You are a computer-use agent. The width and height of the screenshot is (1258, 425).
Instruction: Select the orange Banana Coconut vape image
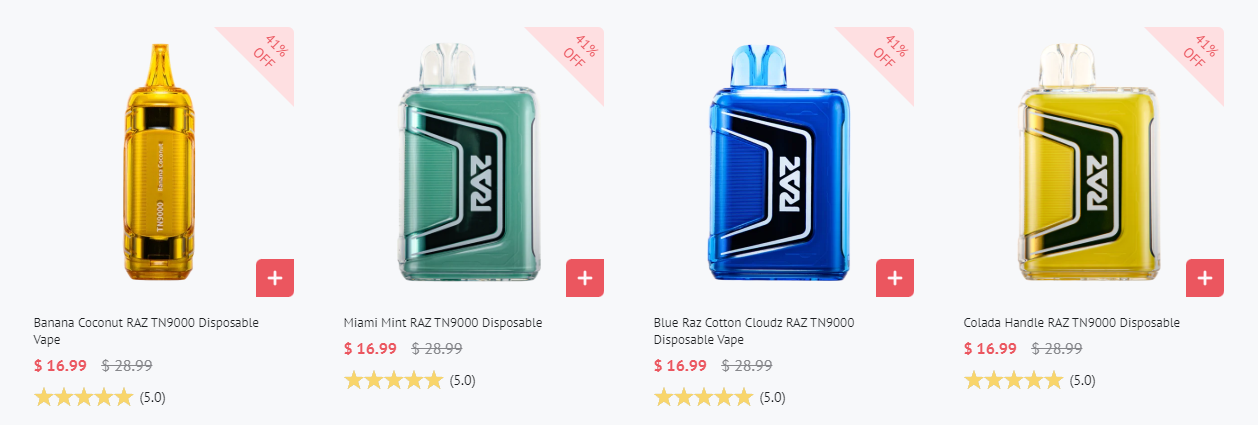[163, 162]
